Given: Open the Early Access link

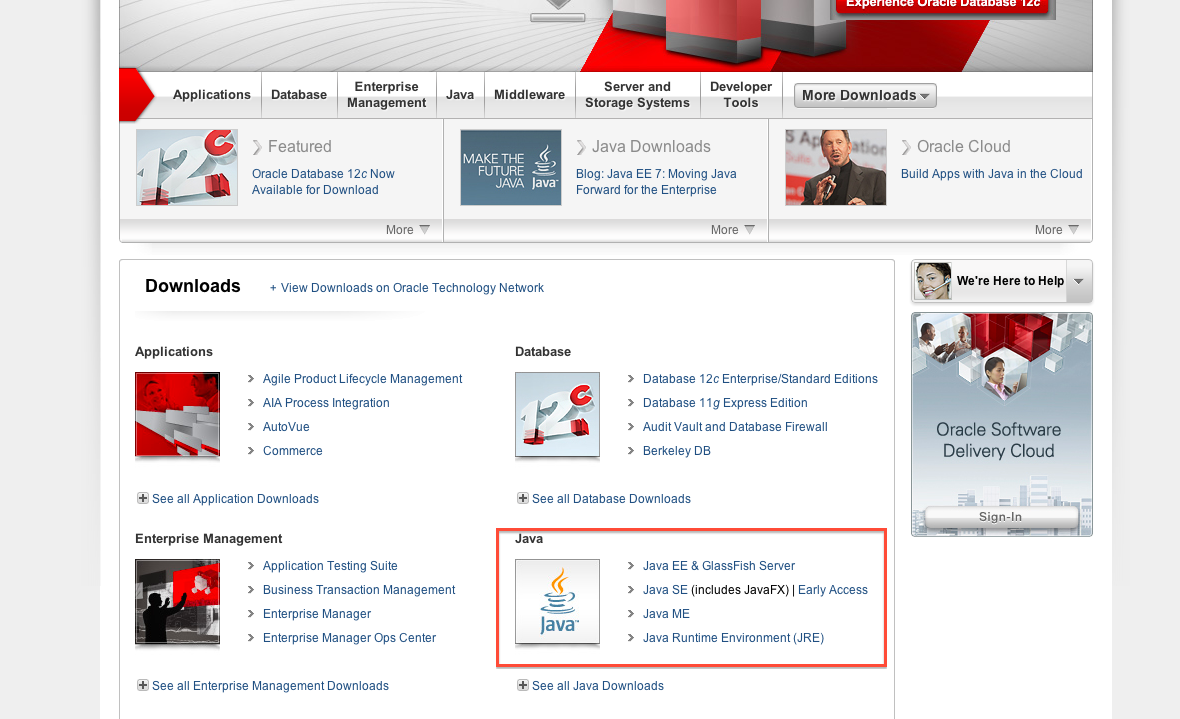Looking at the screenshot, I should pyautogui.click(x=832, y=590).
